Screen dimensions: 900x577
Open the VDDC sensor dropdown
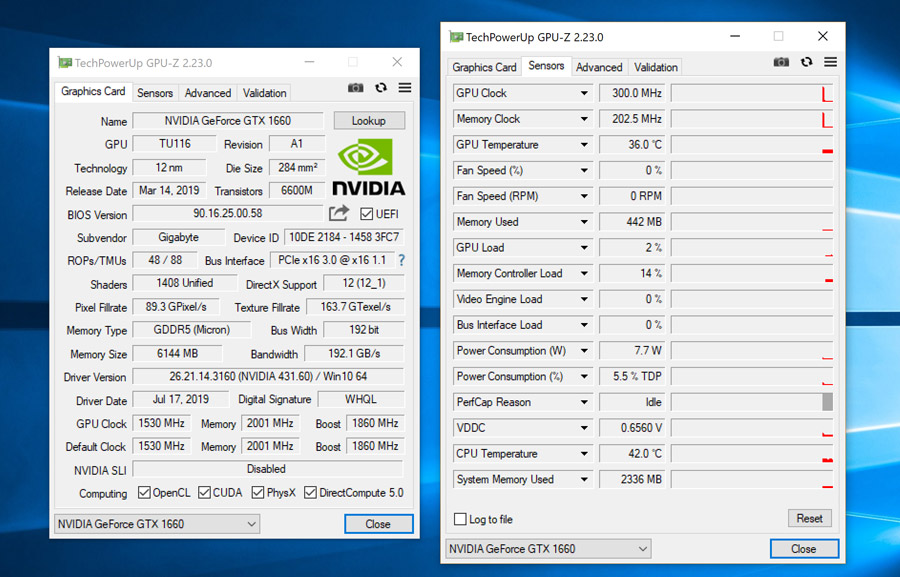point(584,428)
